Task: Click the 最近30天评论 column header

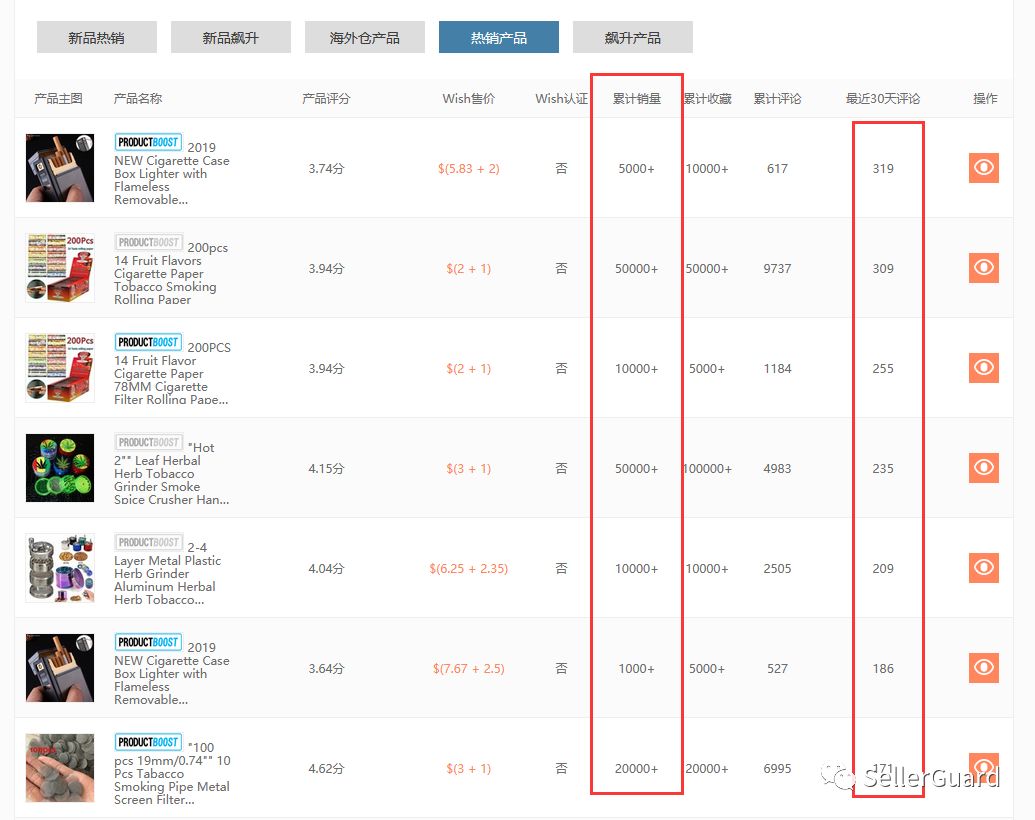Action: tap(883, 98)
